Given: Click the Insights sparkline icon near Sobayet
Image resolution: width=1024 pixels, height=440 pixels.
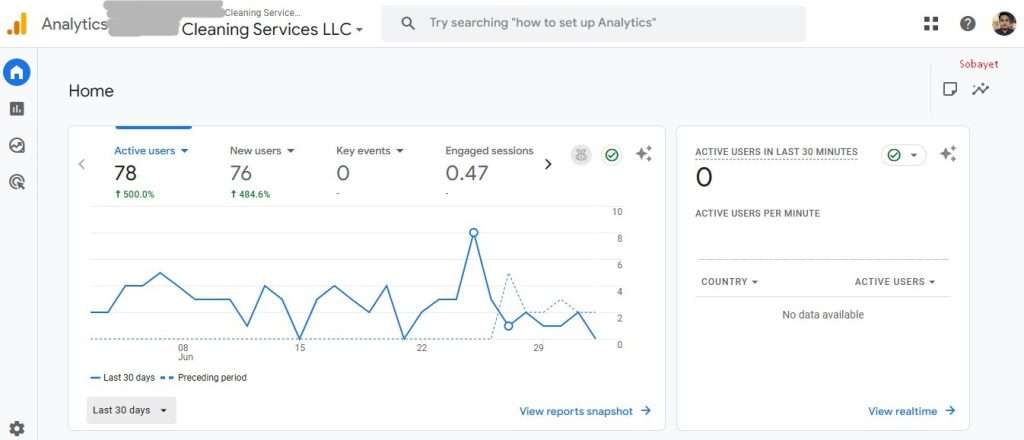Looking at the screenshot, I should pos(981,89).
